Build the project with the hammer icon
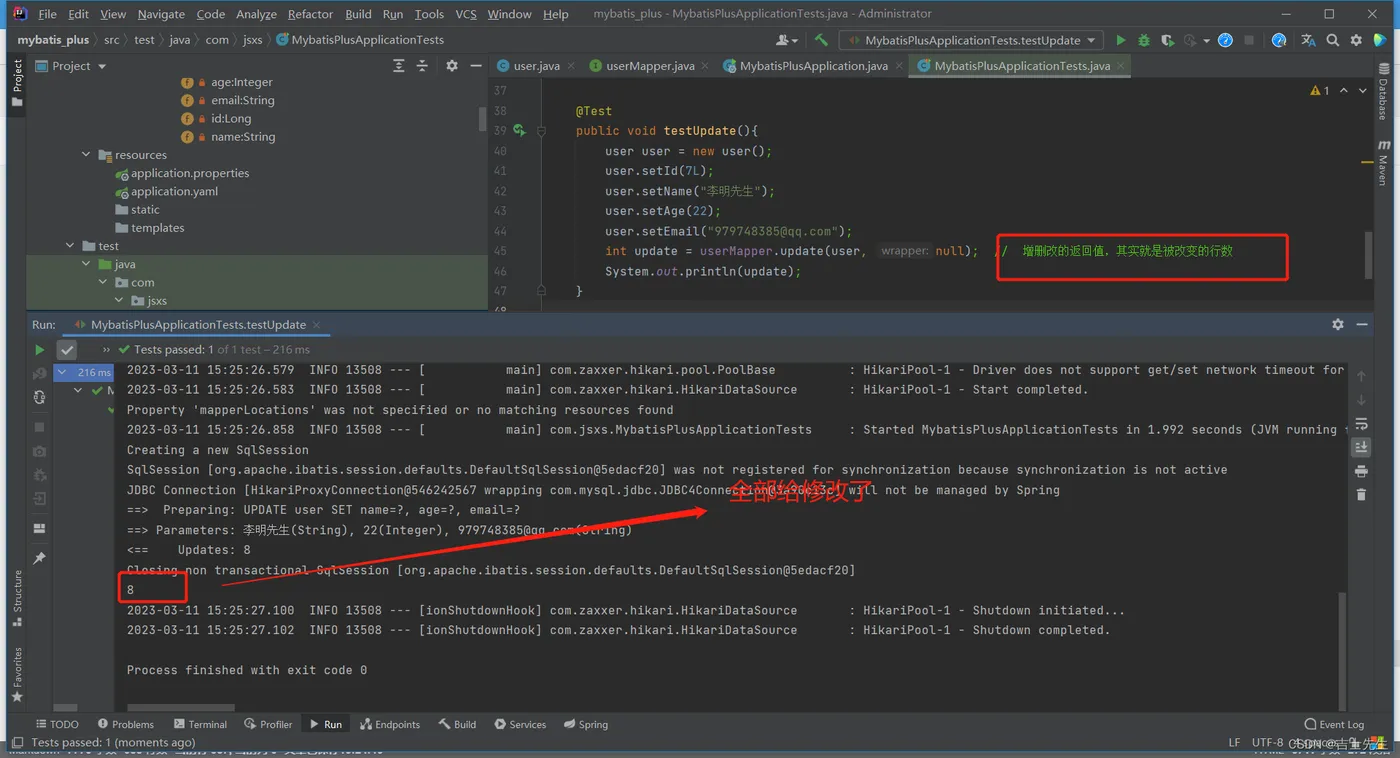 (x=821, y=40)
